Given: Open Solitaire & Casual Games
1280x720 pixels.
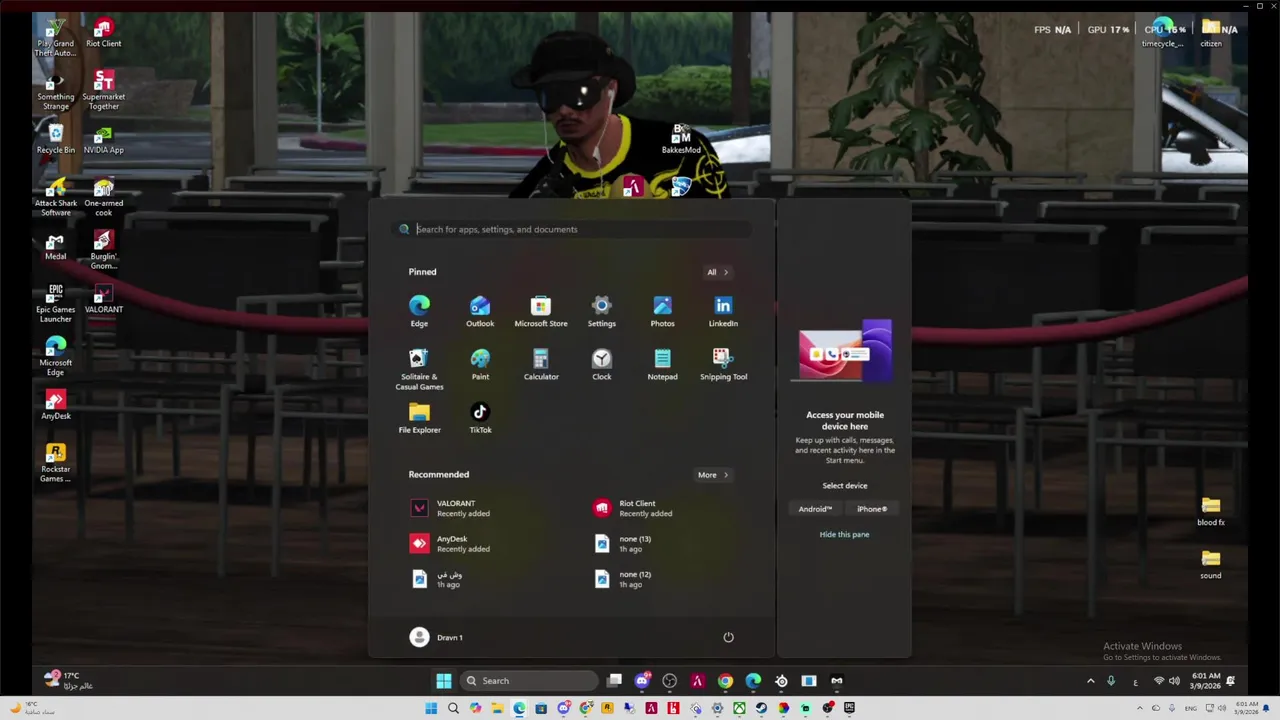Looking at the screenshot, I should (x=419, y=368).
